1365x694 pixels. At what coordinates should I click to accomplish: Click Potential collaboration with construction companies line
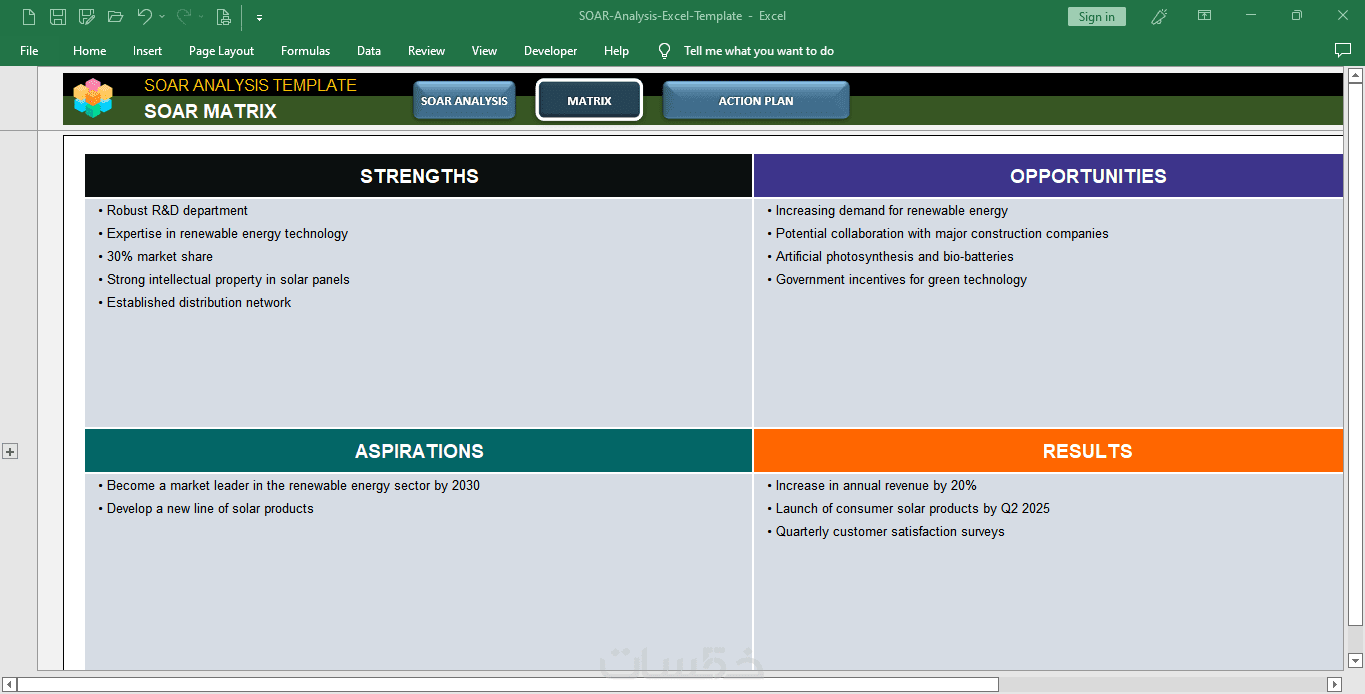coord(938,234)
